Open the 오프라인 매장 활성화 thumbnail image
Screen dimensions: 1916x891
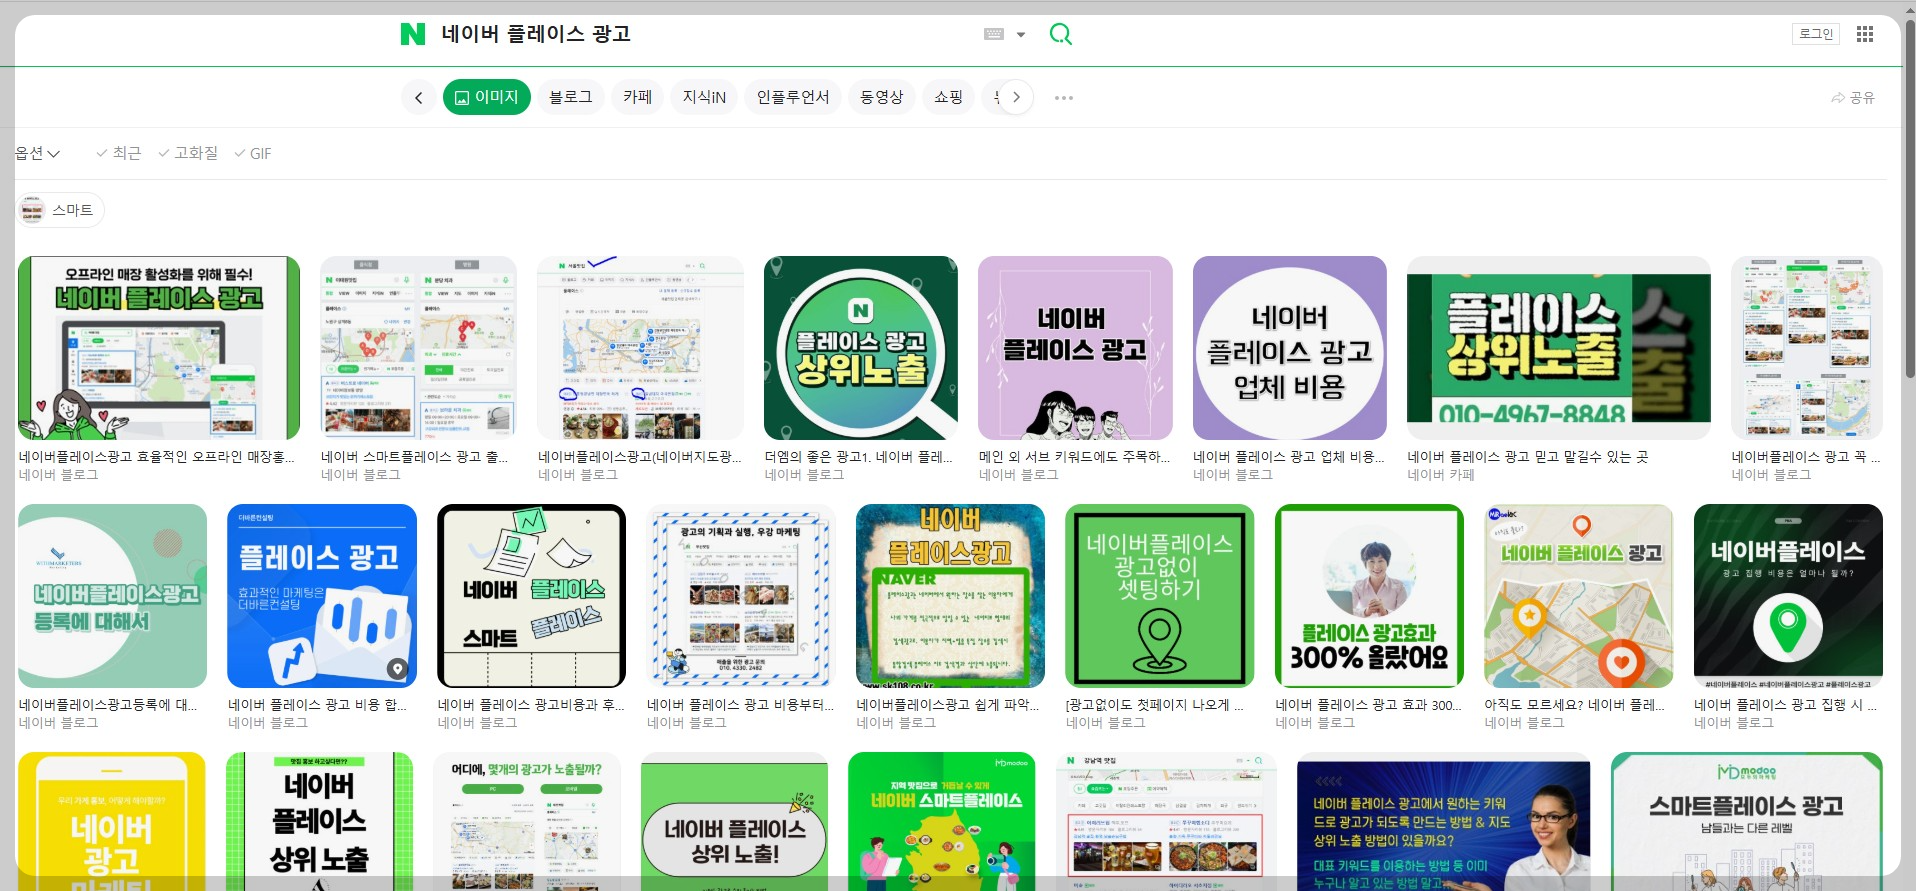pyautogui.click(x=159, y=348)
